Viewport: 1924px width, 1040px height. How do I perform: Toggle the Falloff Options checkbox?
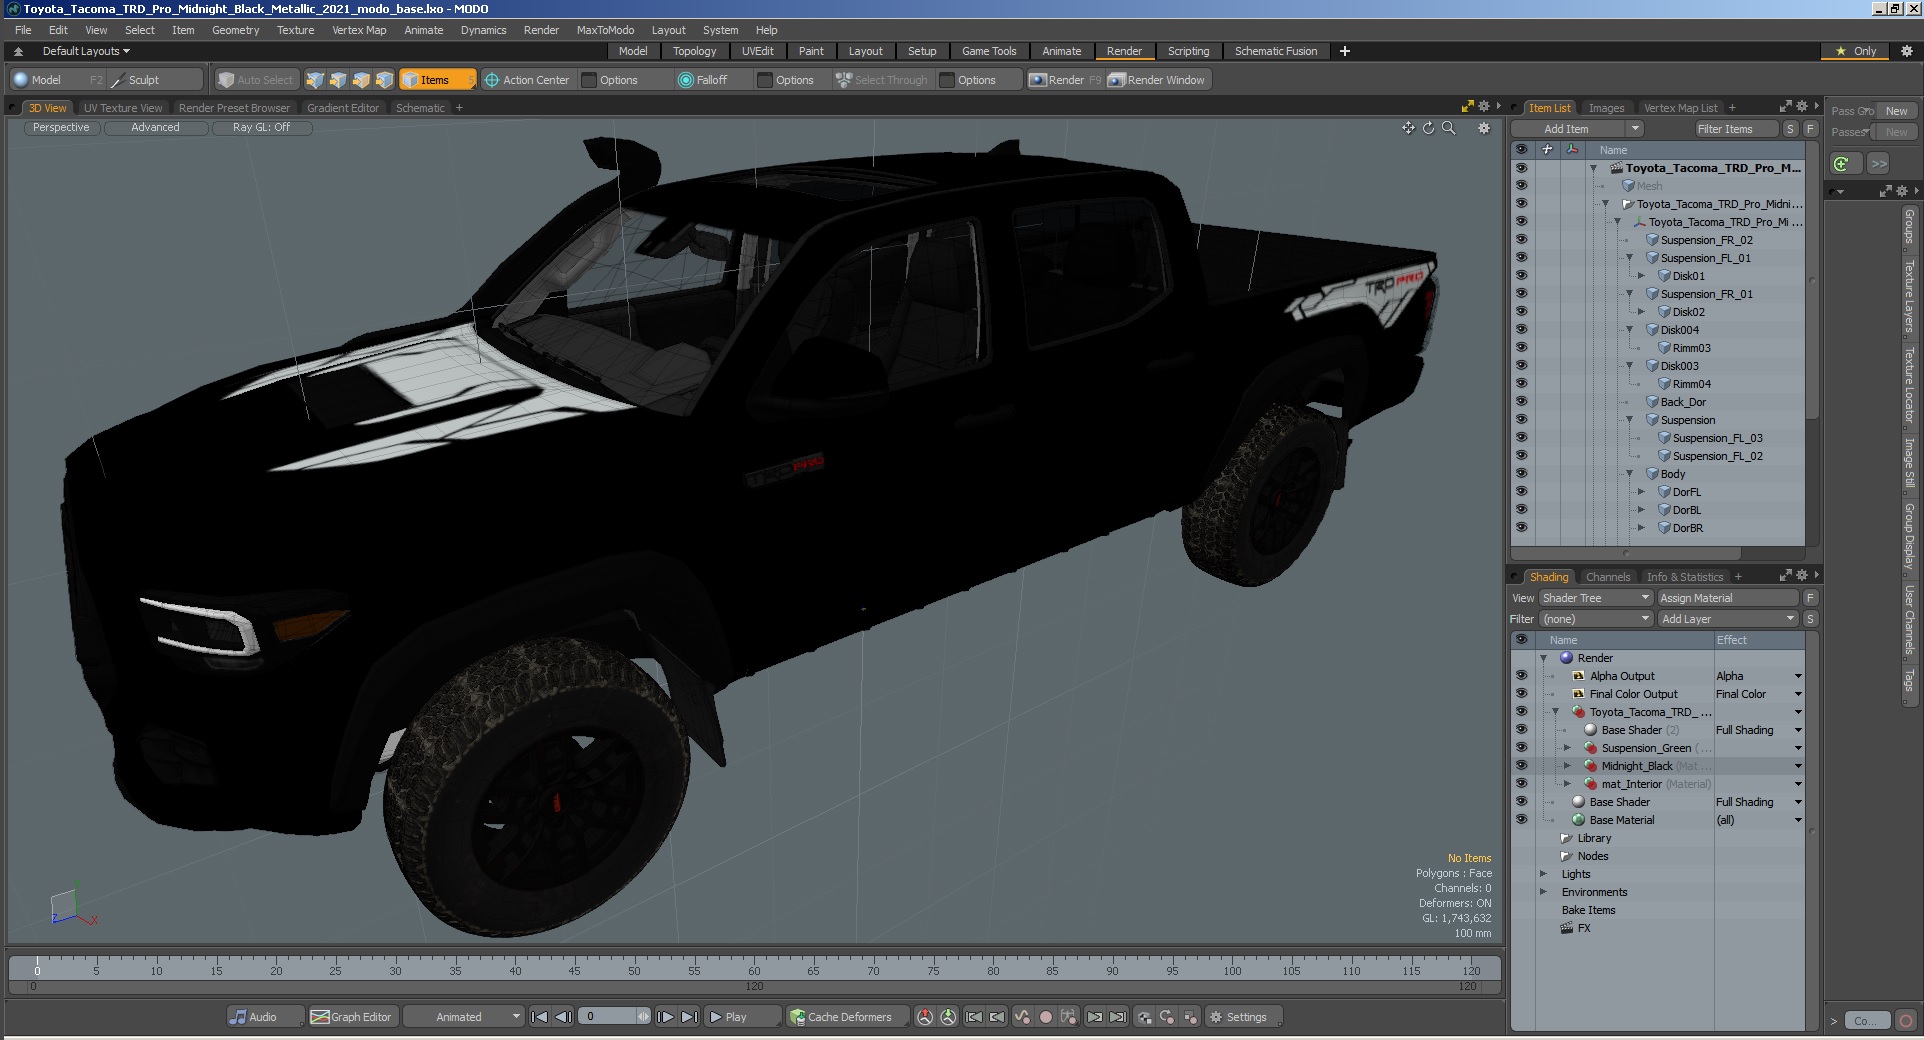tap(765, 80)
